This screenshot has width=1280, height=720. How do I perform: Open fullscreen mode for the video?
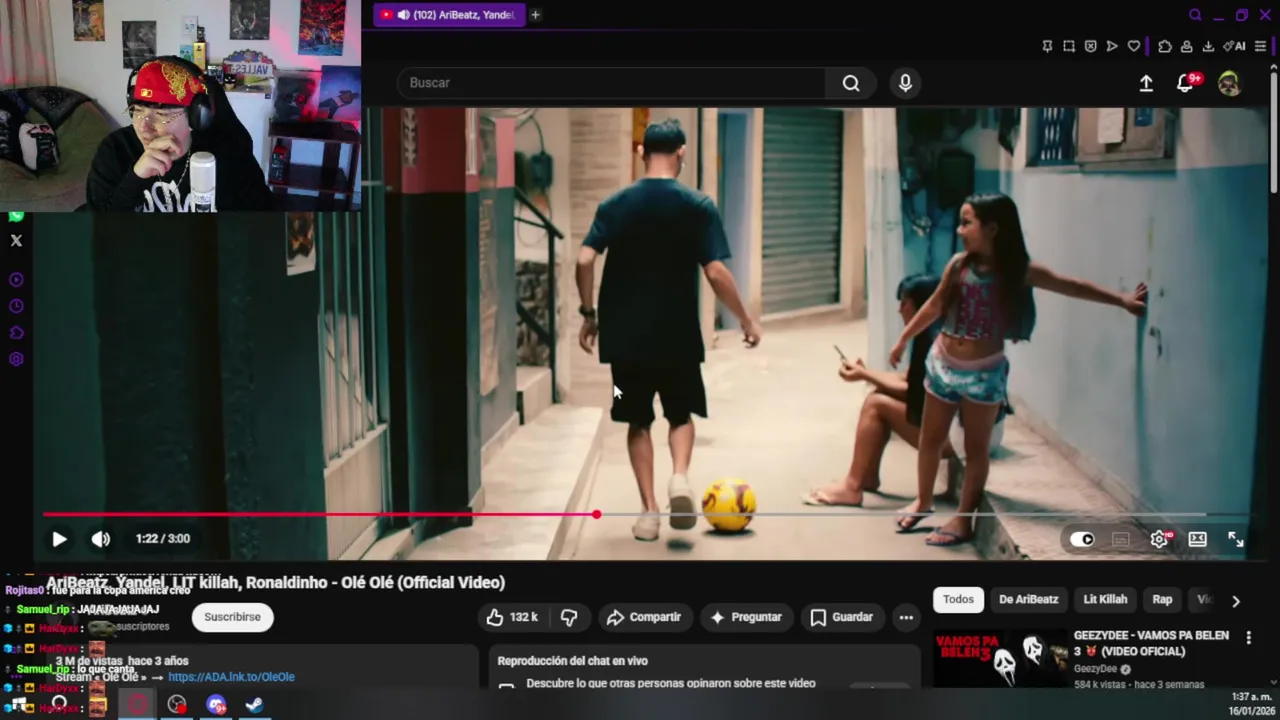point(1236,539)
